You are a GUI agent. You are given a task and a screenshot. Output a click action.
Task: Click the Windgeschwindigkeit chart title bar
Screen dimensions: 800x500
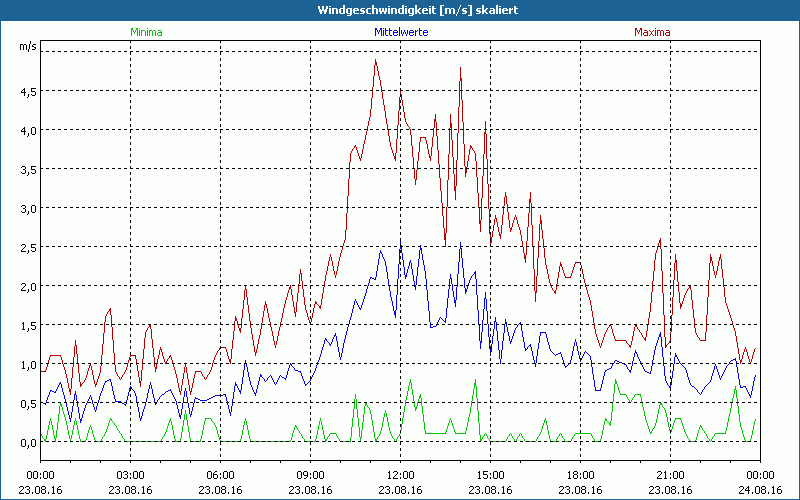[400, 9]
